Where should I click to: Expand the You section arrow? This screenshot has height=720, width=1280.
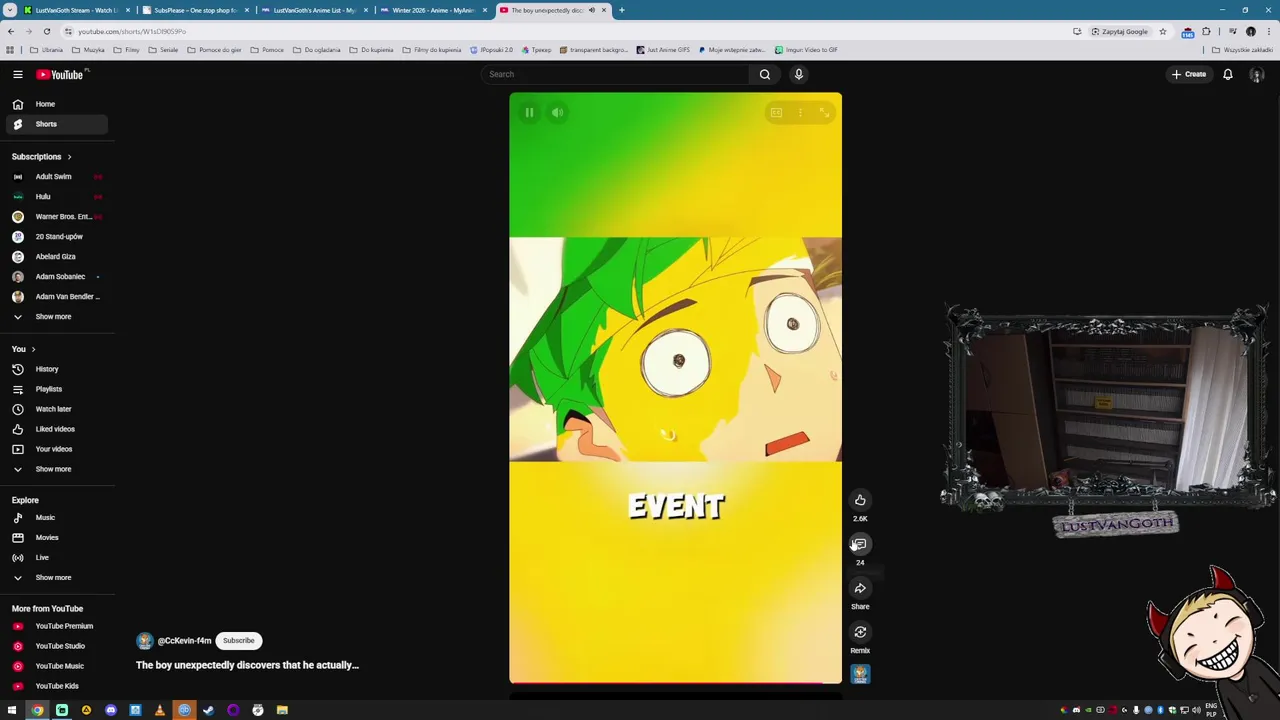[x=33, y=349]
